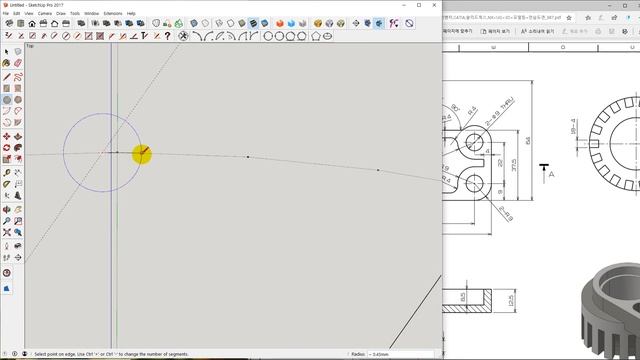This screenshot has width=640, height=360.
Task: Select the Dimension tool
Action: pos(18,173)
